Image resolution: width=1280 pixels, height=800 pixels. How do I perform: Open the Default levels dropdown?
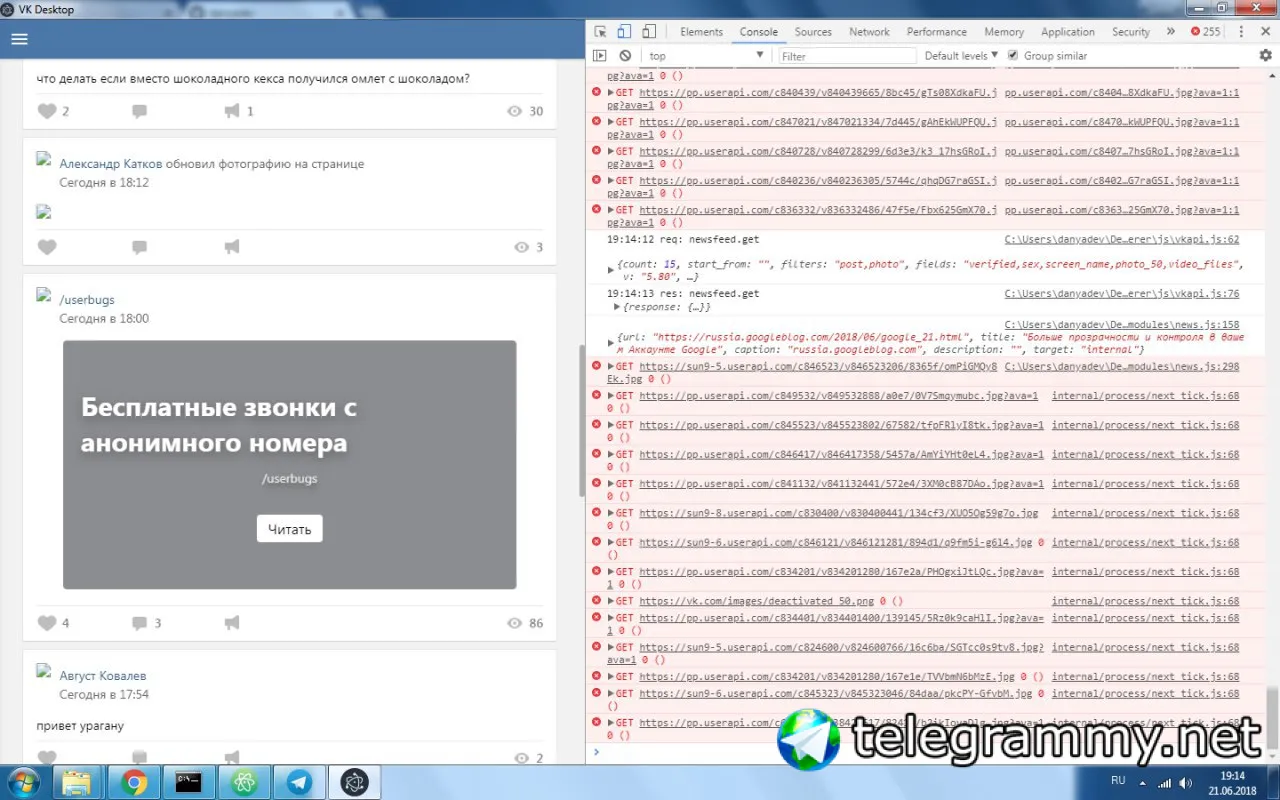(x=961, y=56)
